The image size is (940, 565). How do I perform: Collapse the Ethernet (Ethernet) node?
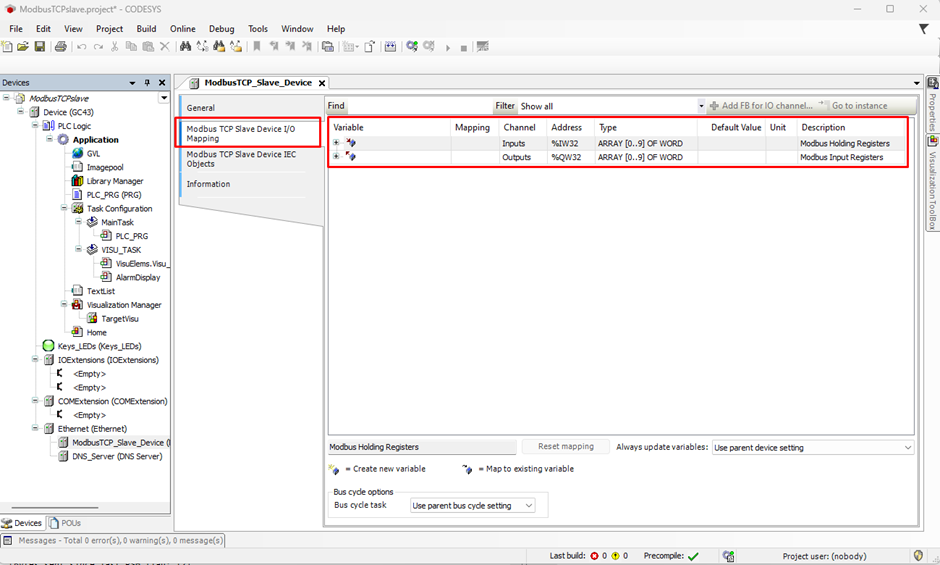point(35,428)
